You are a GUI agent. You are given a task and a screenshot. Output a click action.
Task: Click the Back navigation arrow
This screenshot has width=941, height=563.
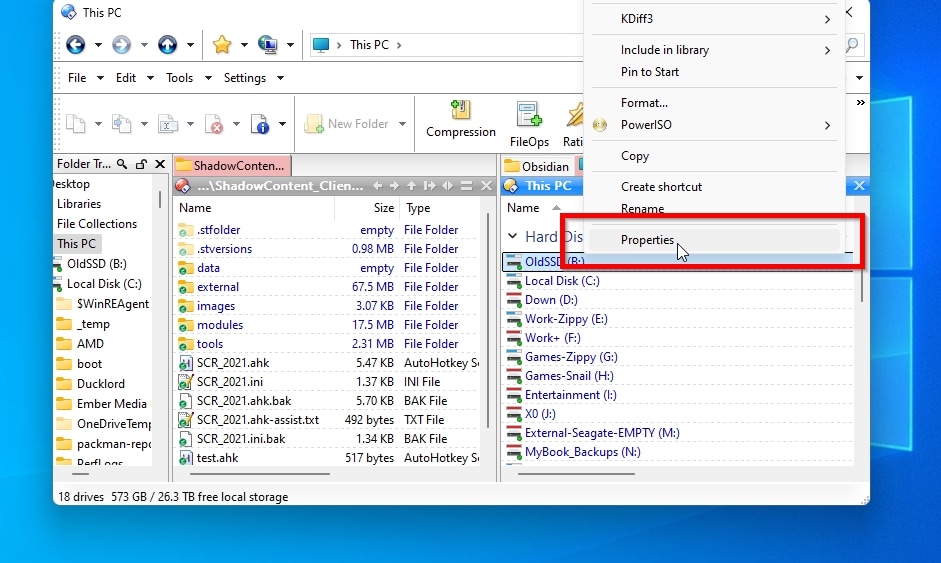tap(75, 44)
